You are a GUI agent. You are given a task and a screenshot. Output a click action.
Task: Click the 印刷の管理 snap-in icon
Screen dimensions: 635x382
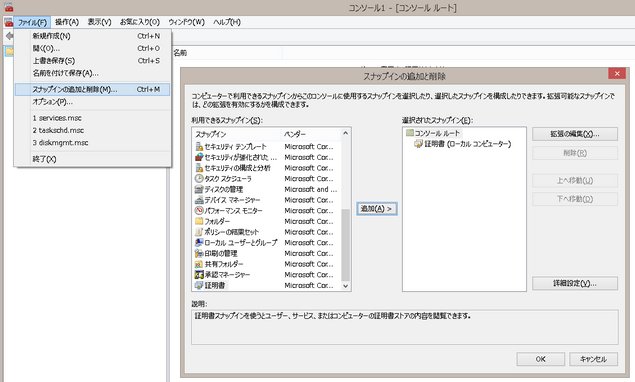[199, 253]
